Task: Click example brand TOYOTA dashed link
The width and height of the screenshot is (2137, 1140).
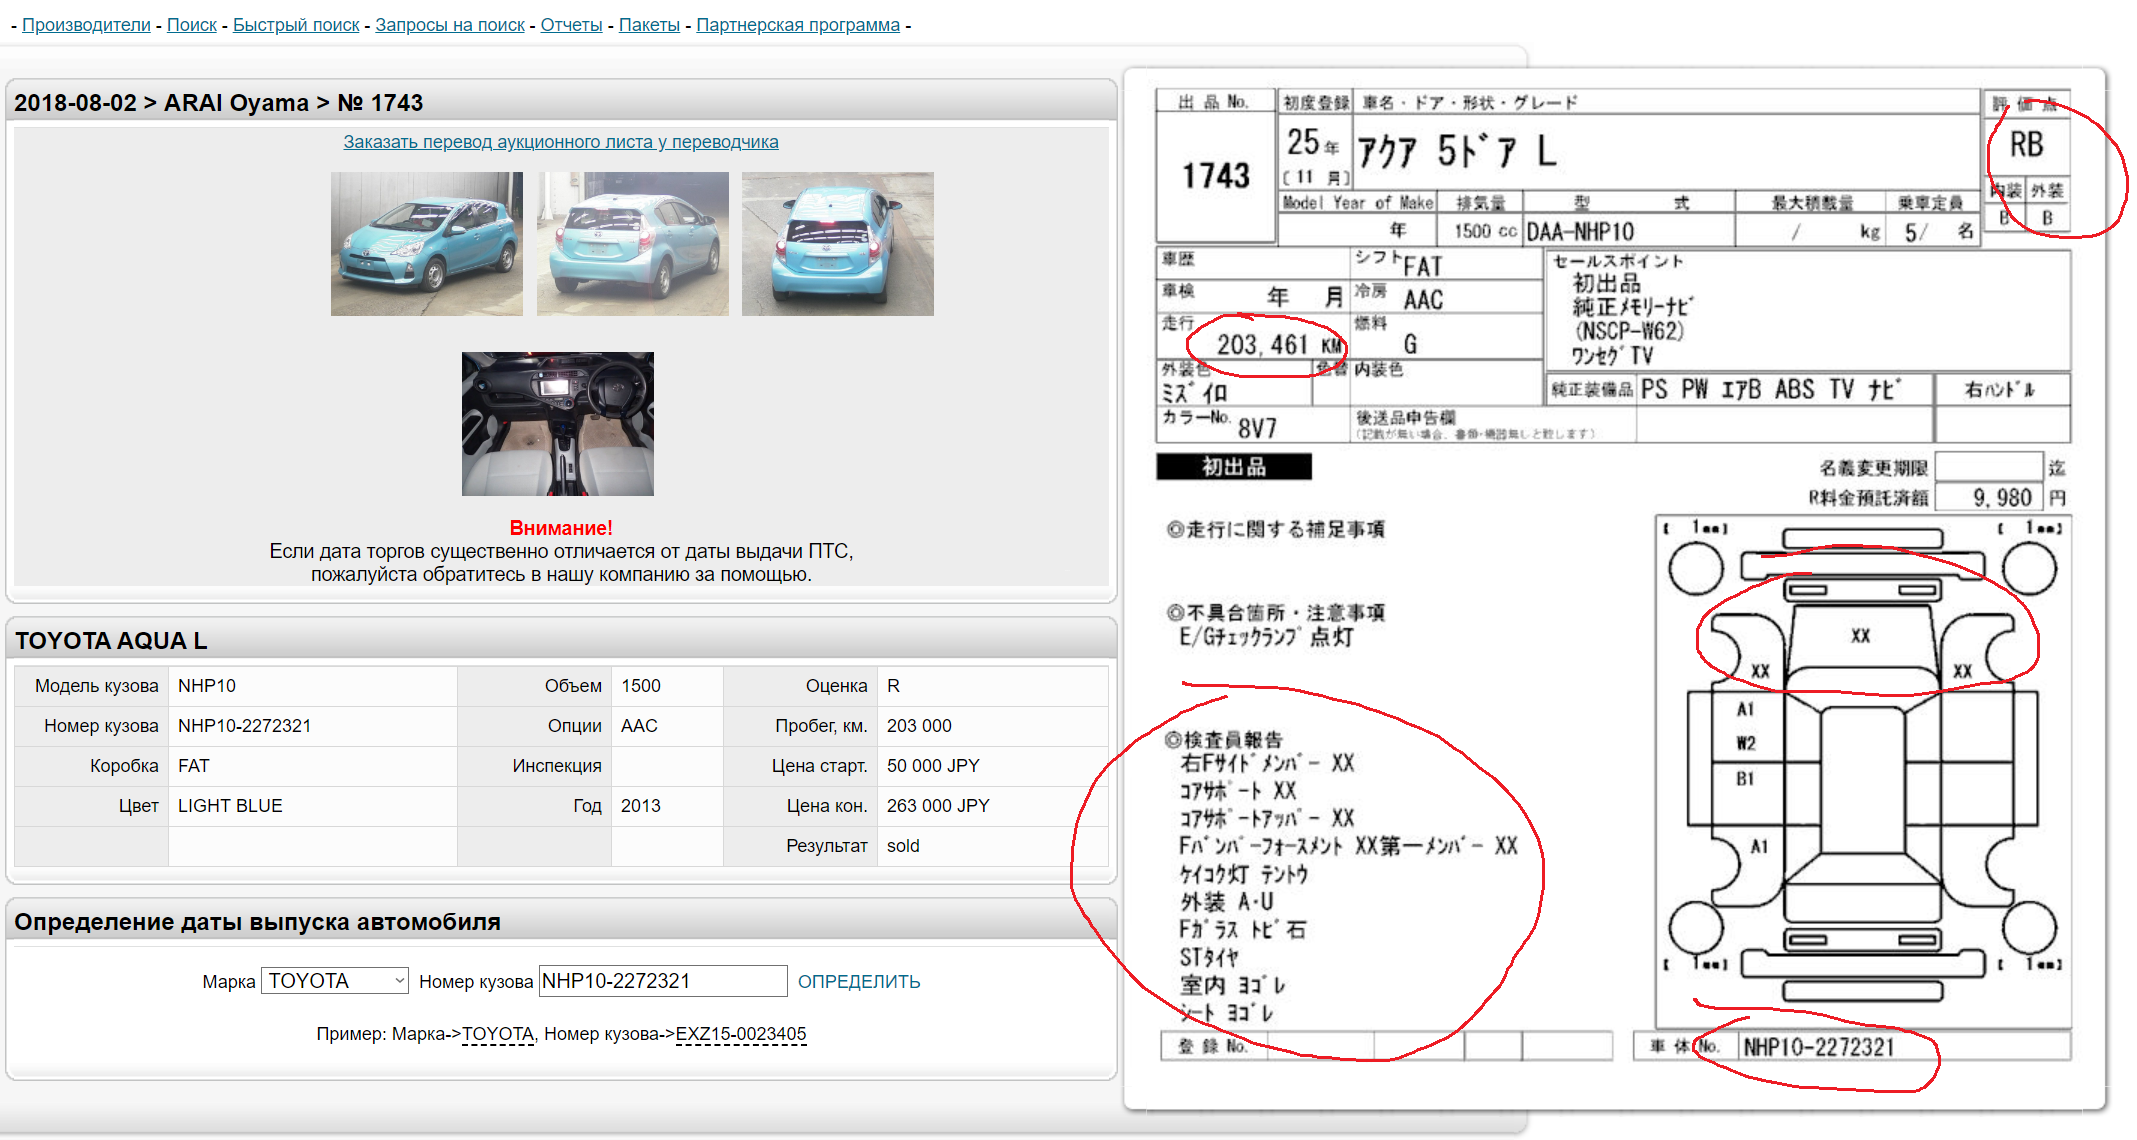Action: tap(498, 1034)
